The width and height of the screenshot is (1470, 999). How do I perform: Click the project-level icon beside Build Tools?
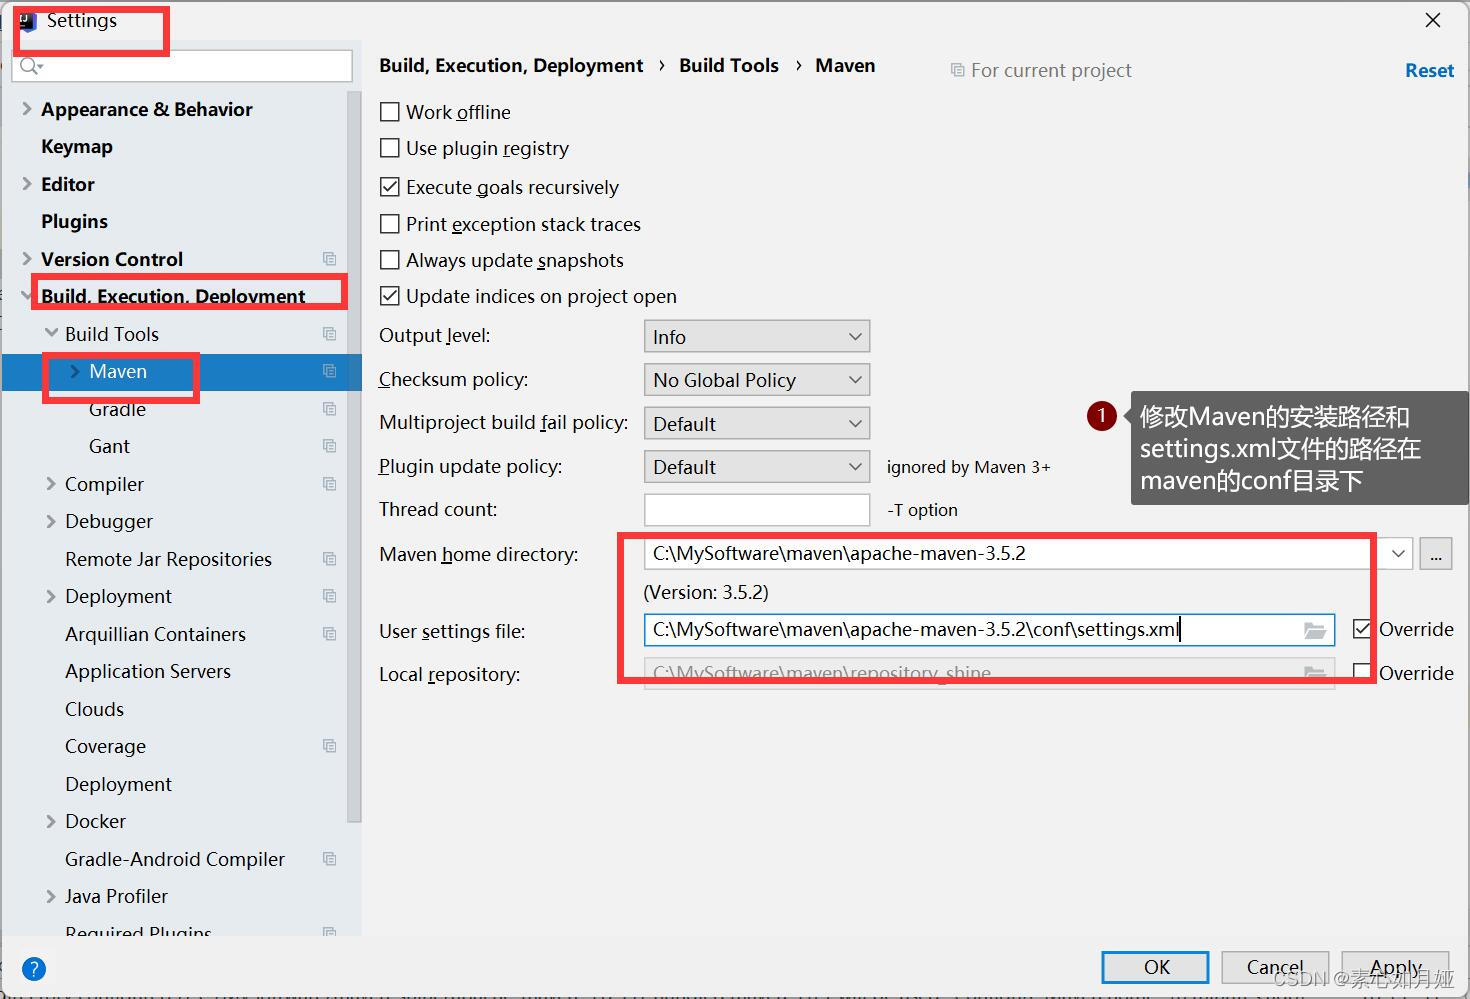click(329, 334)
